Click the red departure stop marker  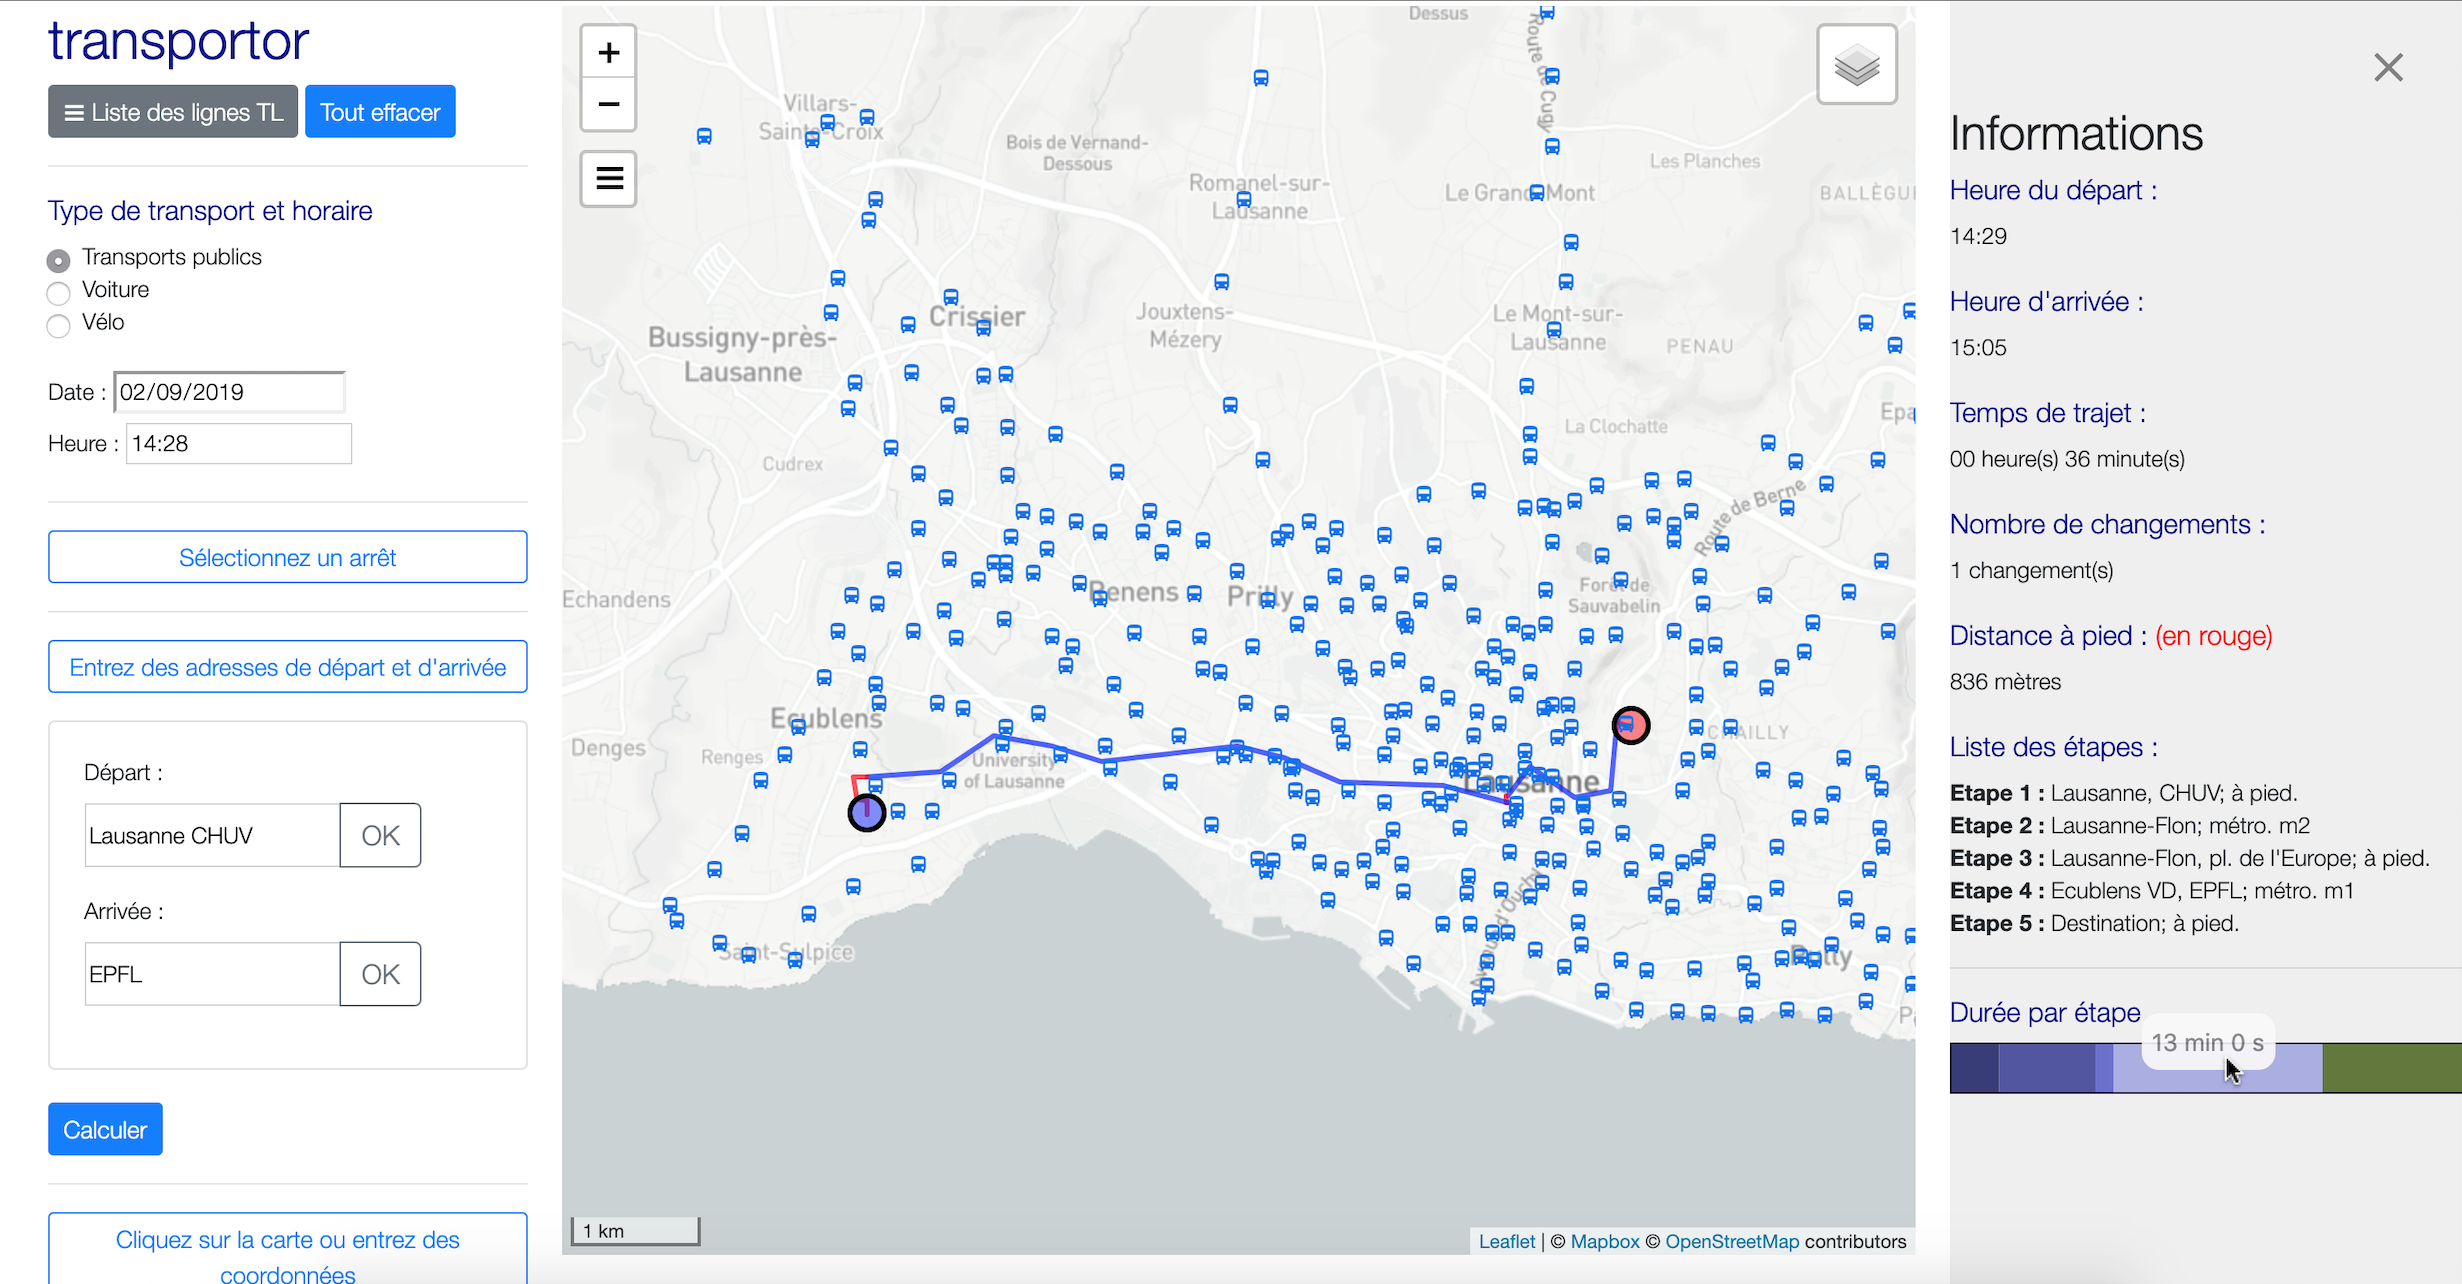[x=1630, y=725]
